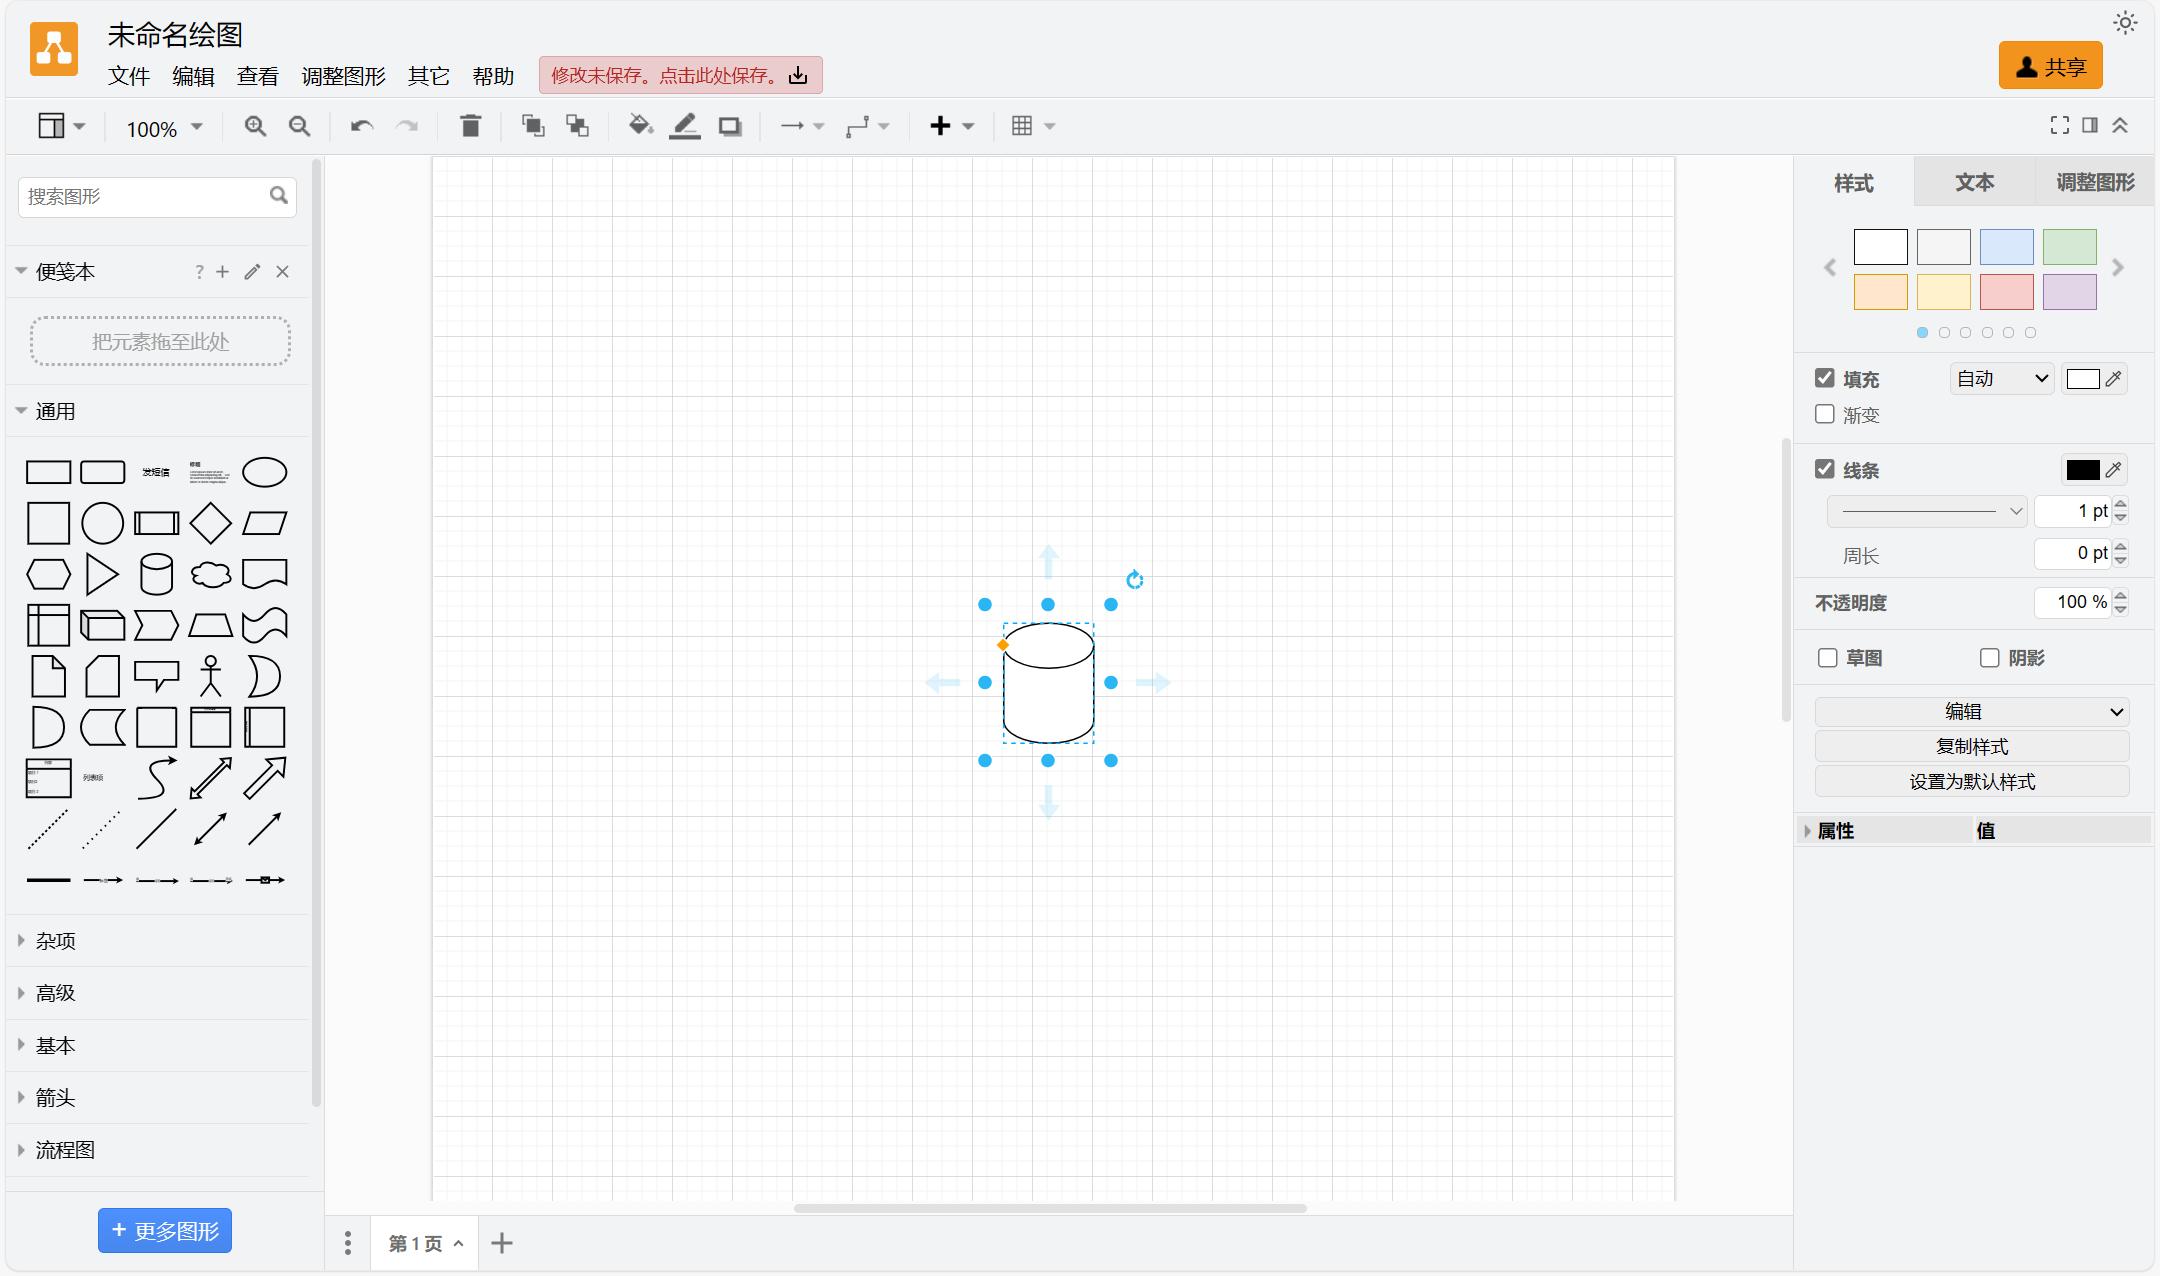
Task: Click the 更多图形 button
Action: coord(165,1230)
